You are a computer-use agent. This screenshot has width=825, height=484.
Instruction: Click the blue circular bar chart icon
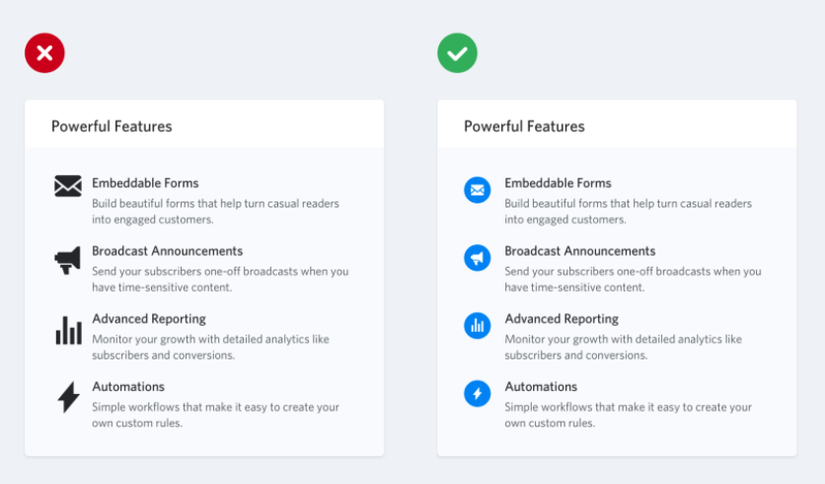[x=477, y=325]
